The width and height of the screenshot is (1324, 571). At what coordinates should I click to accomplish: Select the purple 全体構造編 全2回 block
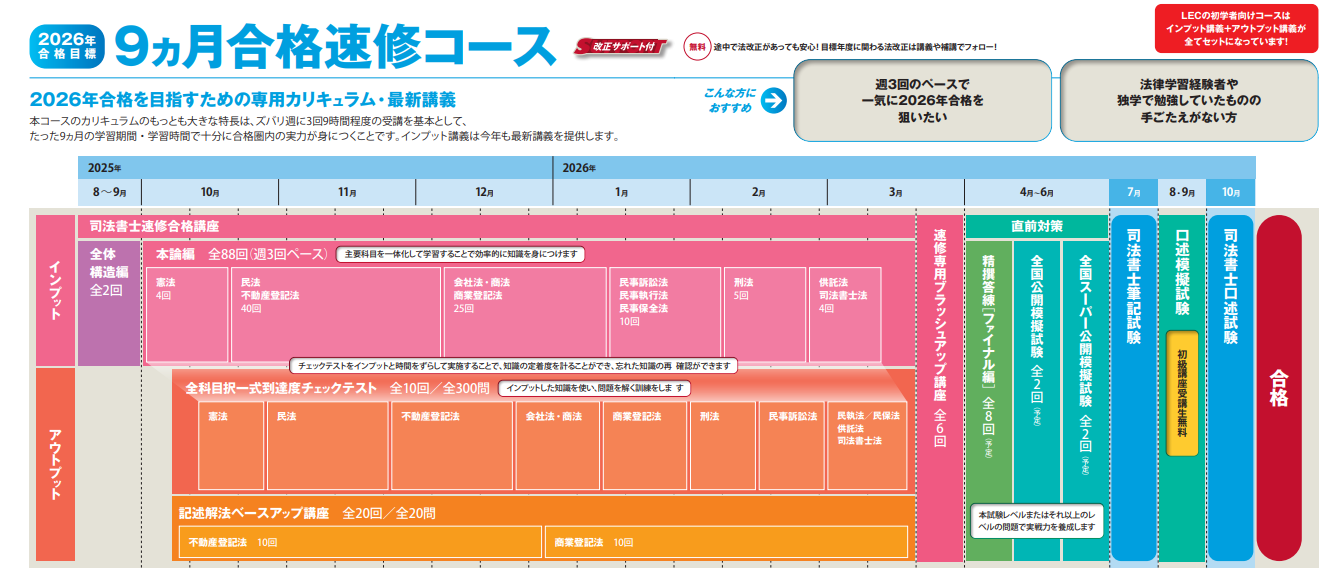coord(108,302)
